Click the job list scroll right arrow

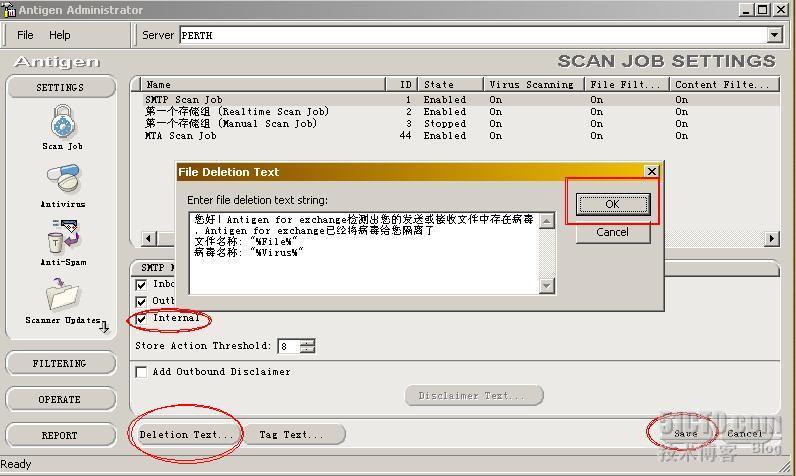point(772,238)
